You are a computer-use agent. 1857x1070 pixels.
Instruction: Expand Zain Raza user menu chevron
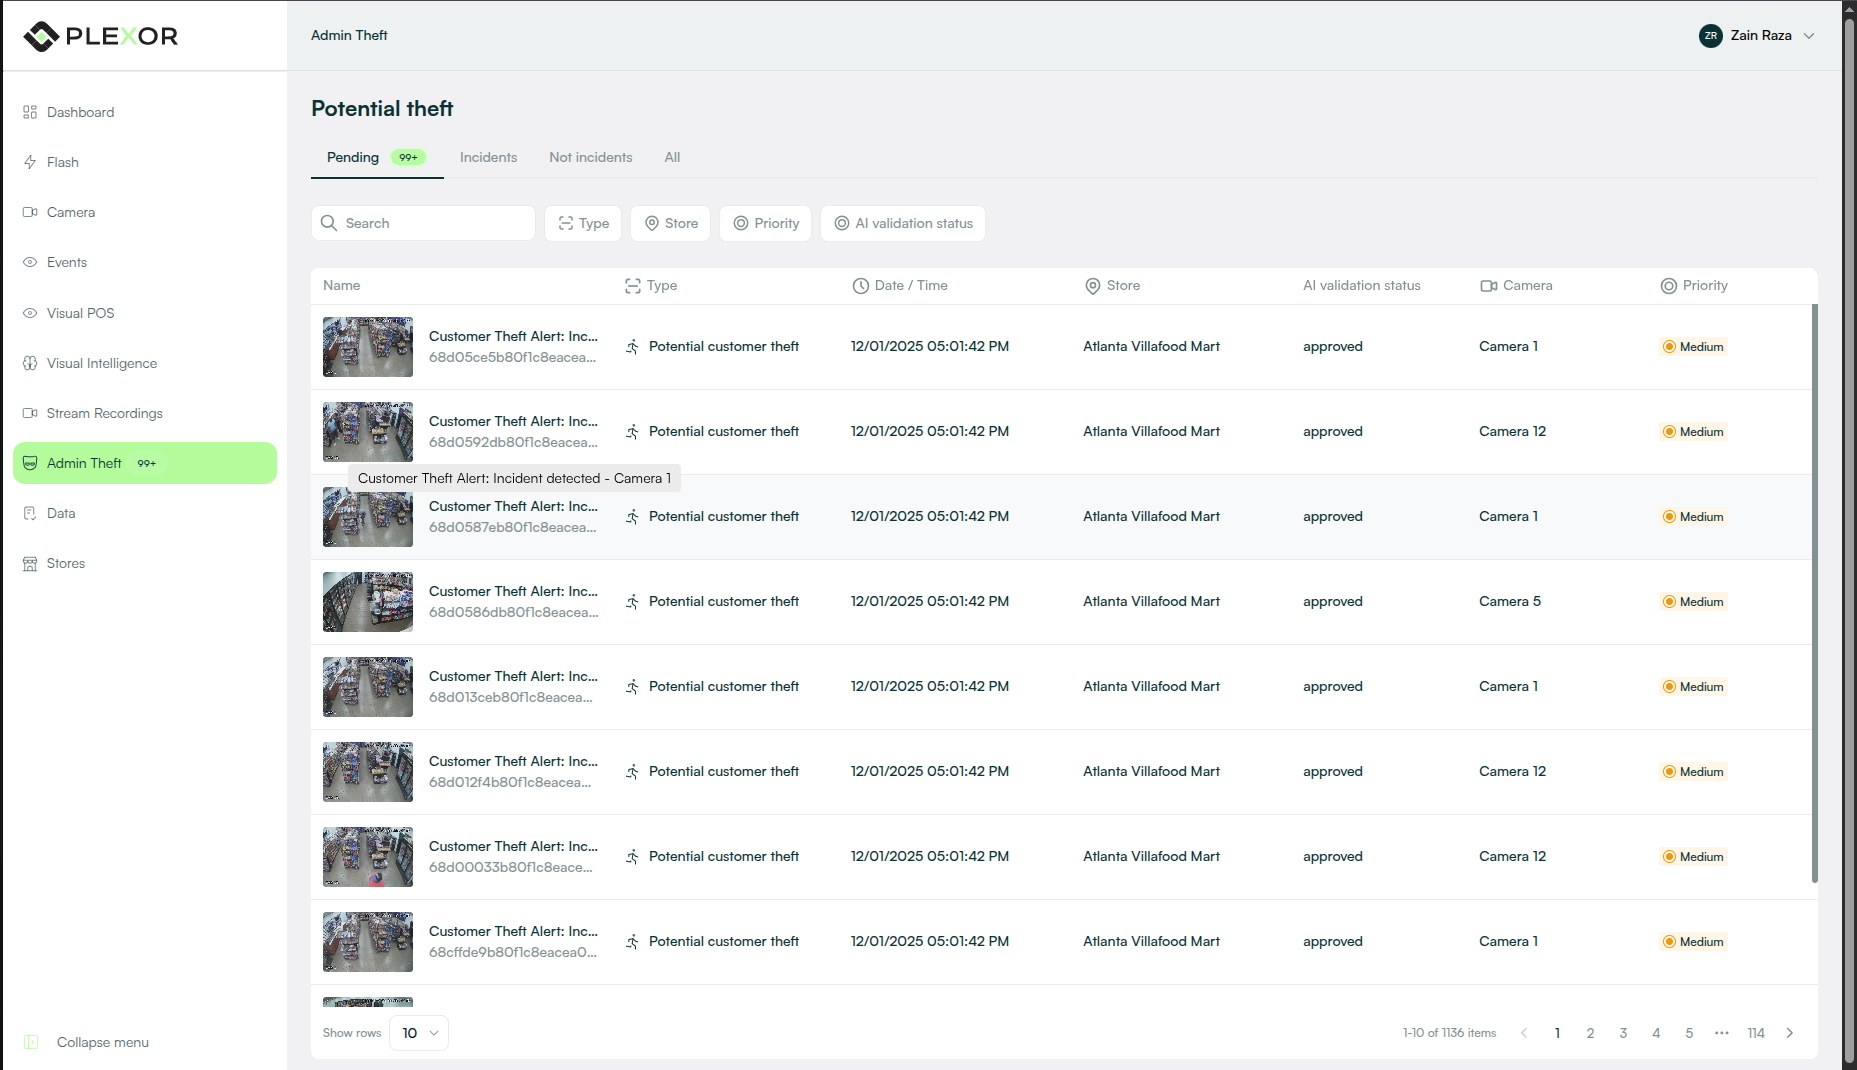(1809, 35)
